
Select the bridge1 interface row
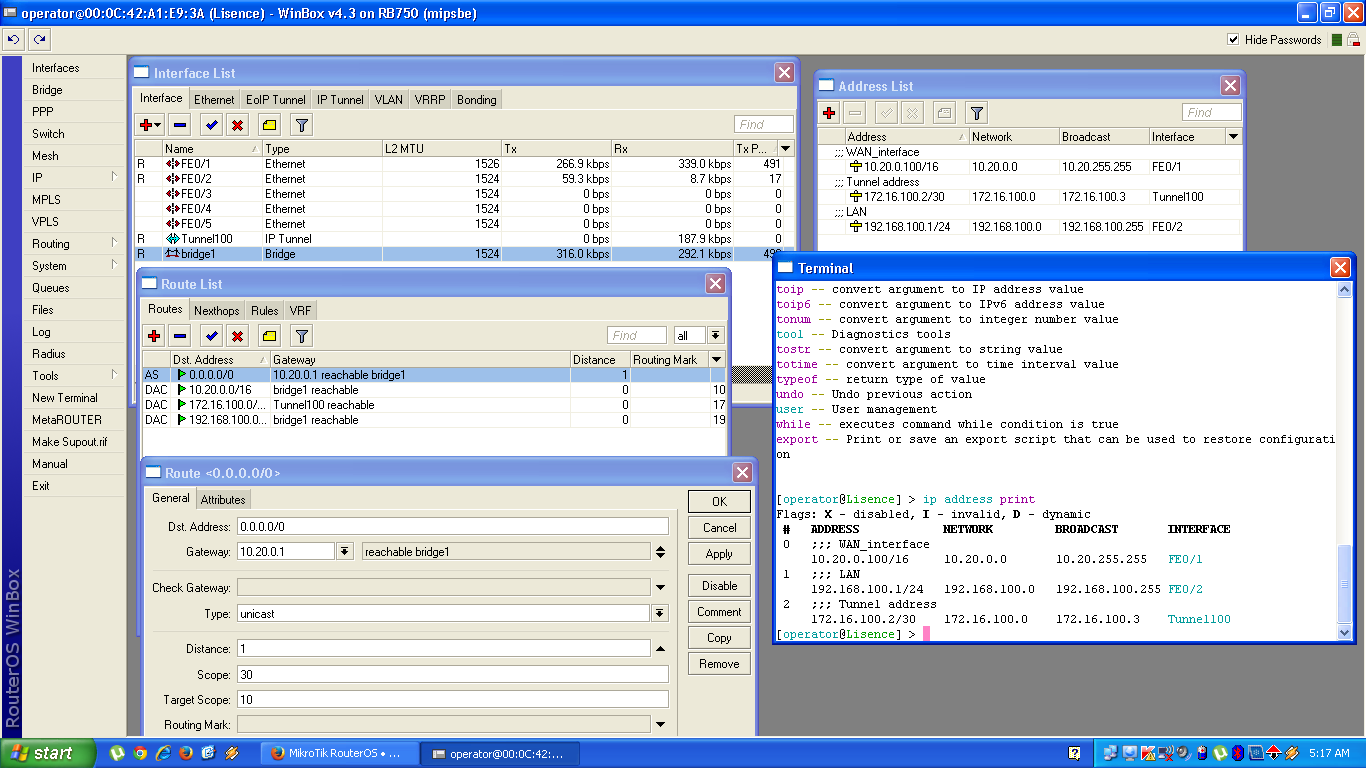(x=250, y=253)
